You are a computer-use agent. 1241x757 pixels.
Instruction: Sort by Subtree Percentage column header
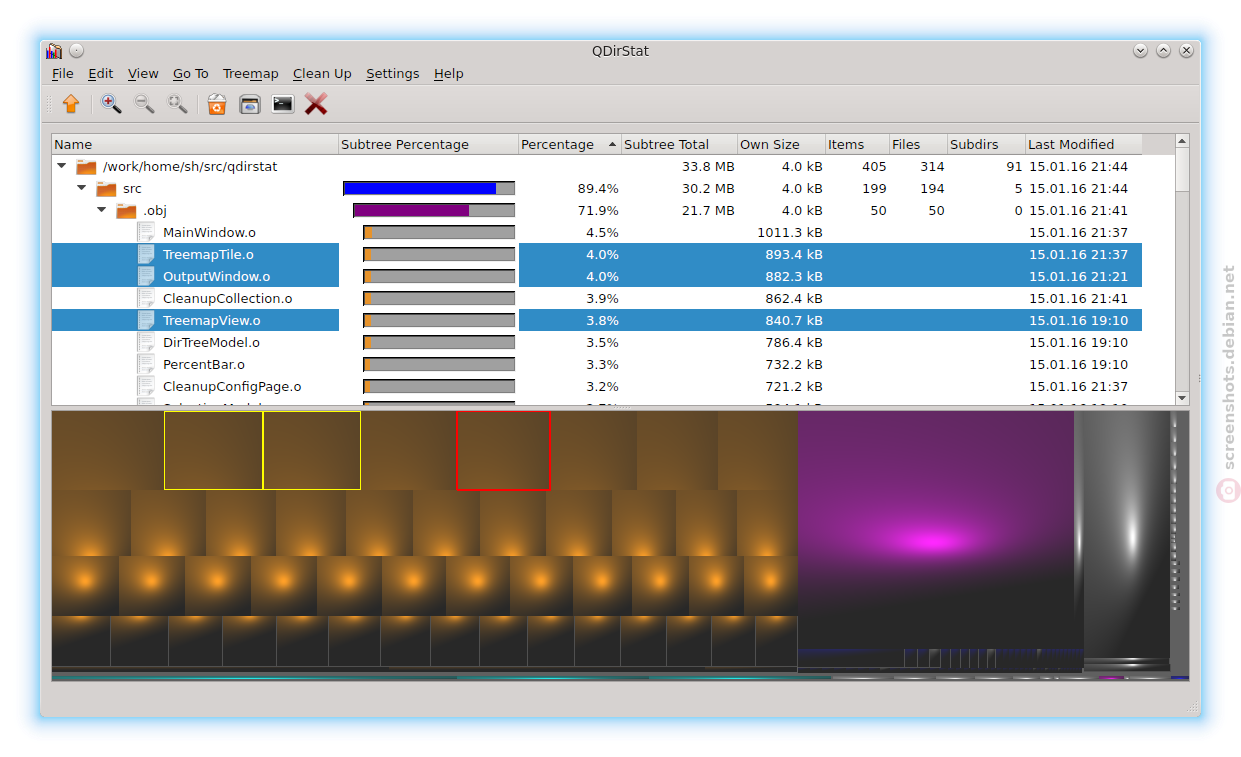tap(428, 145)
